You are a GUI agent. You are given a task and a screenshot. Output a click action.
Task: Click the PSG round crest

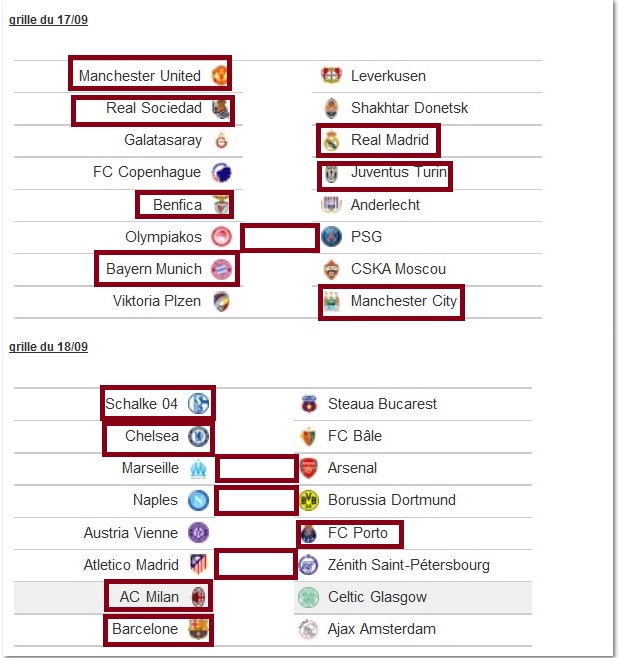331,237
